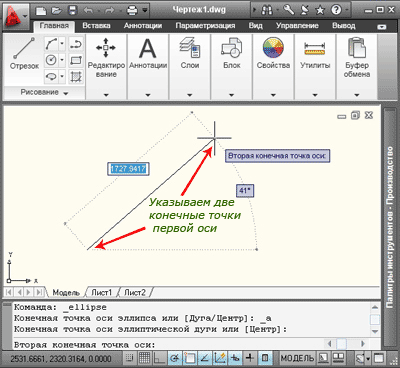Expand the Рисование panel
The image size is (400, 368).
[44, 92]
